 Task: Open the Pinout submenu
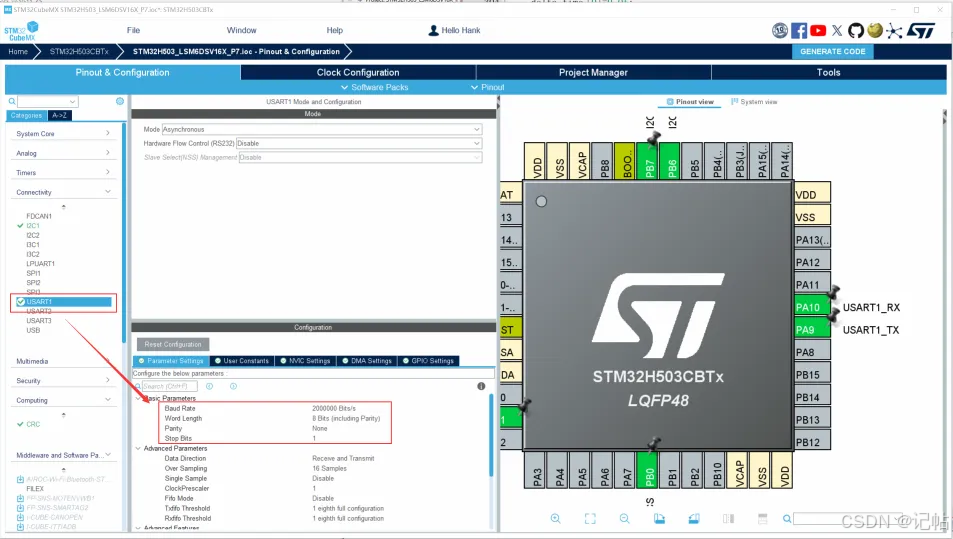point(487,88)
